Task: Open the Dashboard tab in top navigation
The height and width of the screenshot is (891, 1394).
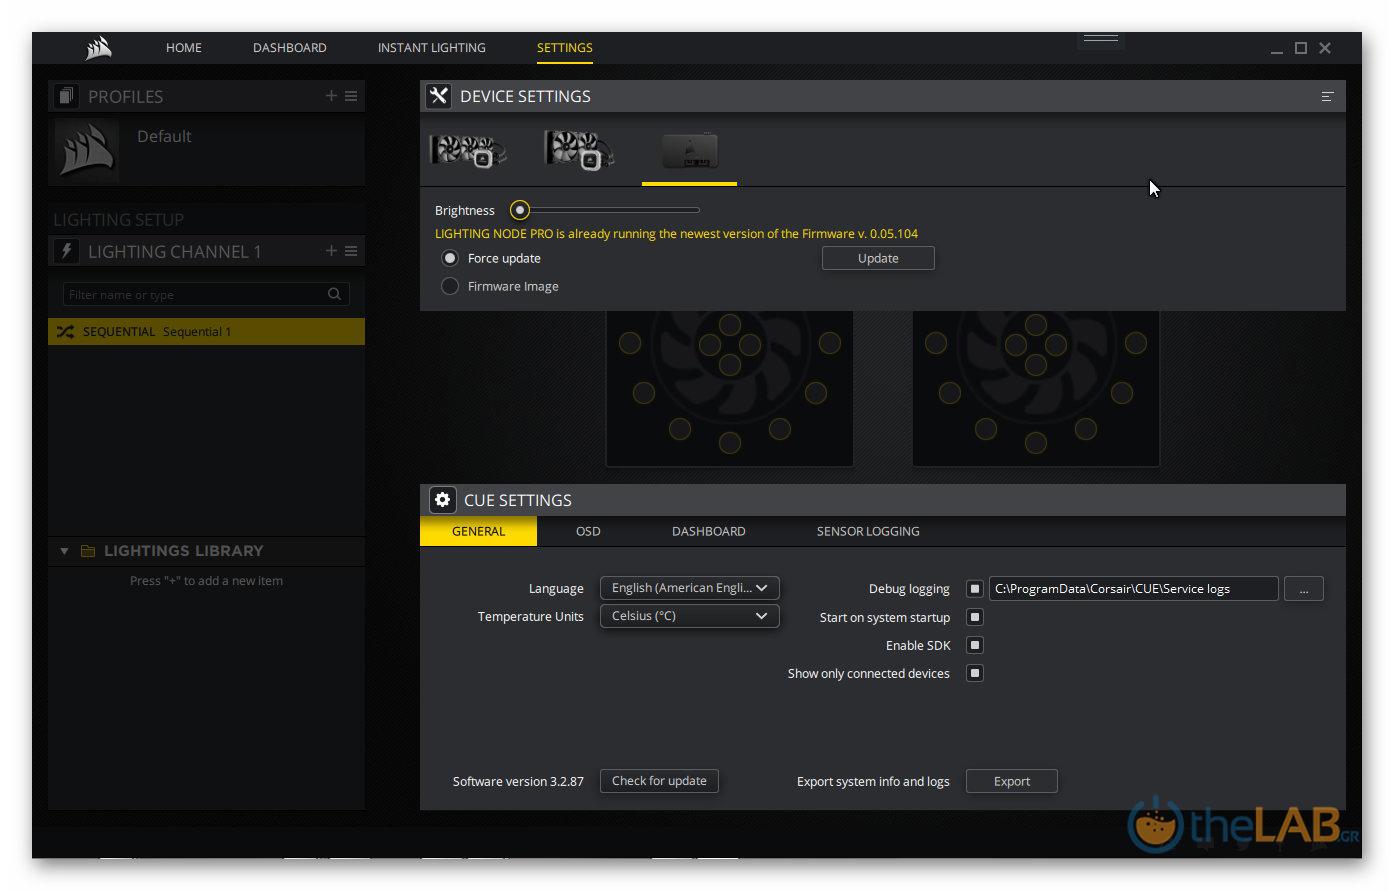Action: (x=290, y=48)
